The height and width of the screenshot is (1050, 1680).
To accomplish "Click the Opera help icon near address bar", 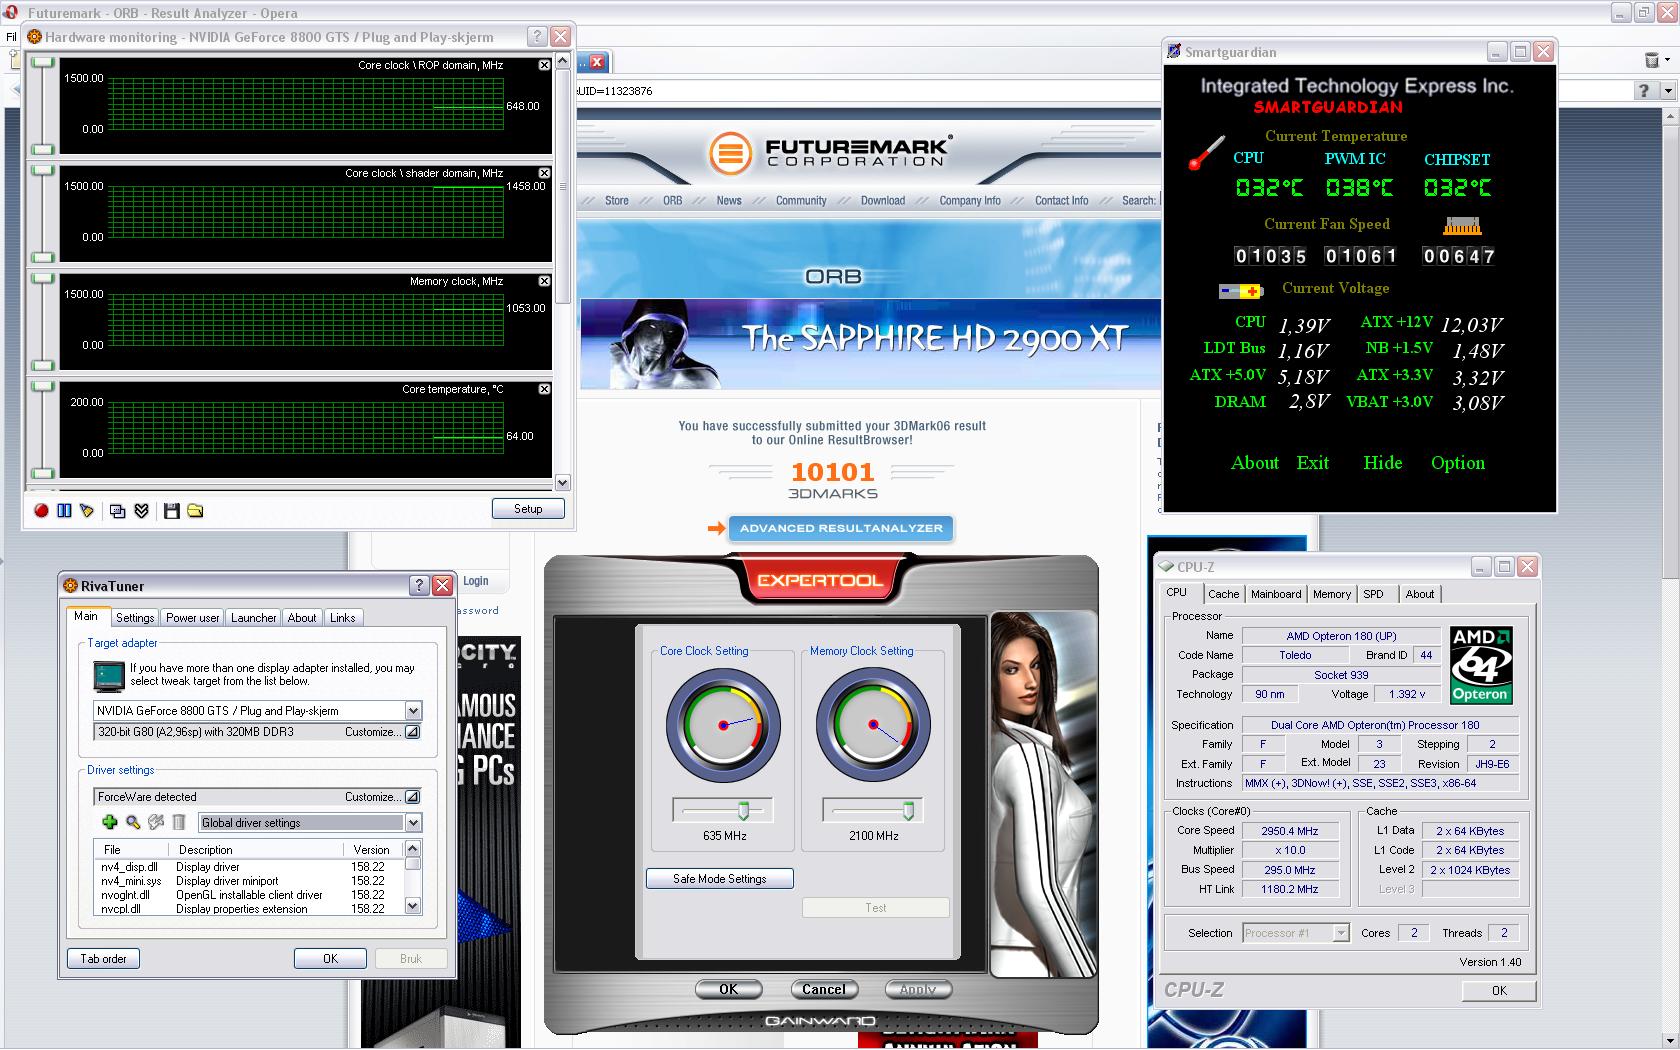I will (1644, 91).
